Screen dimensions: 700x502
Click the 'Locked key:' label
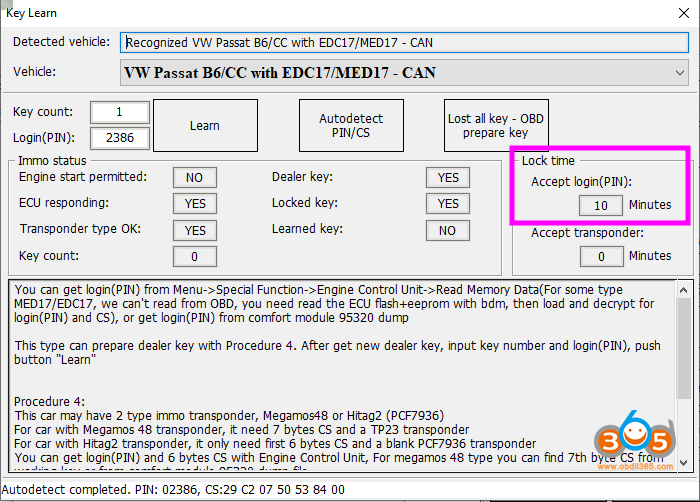pyautogui.click(x=305, y=203)
